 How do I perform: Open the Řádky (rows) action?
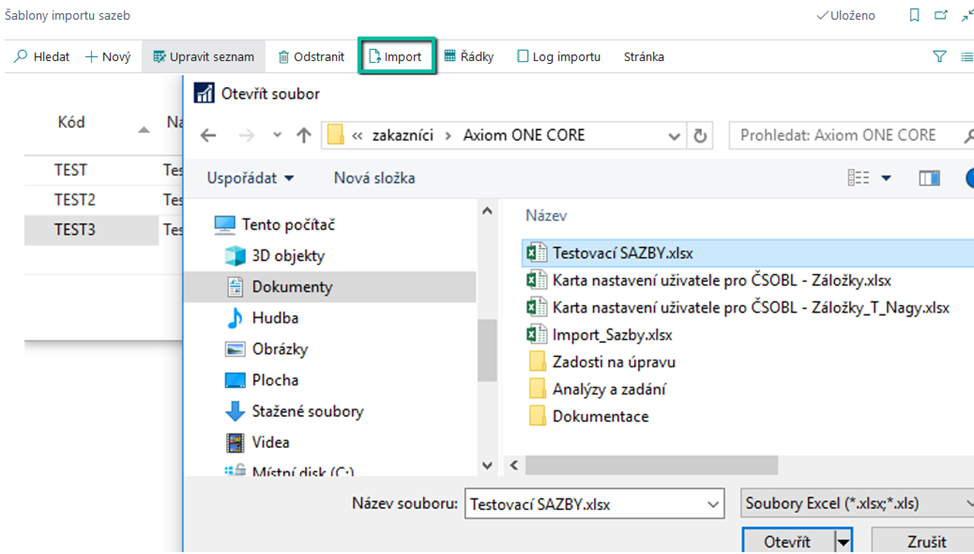coord(469,57)
